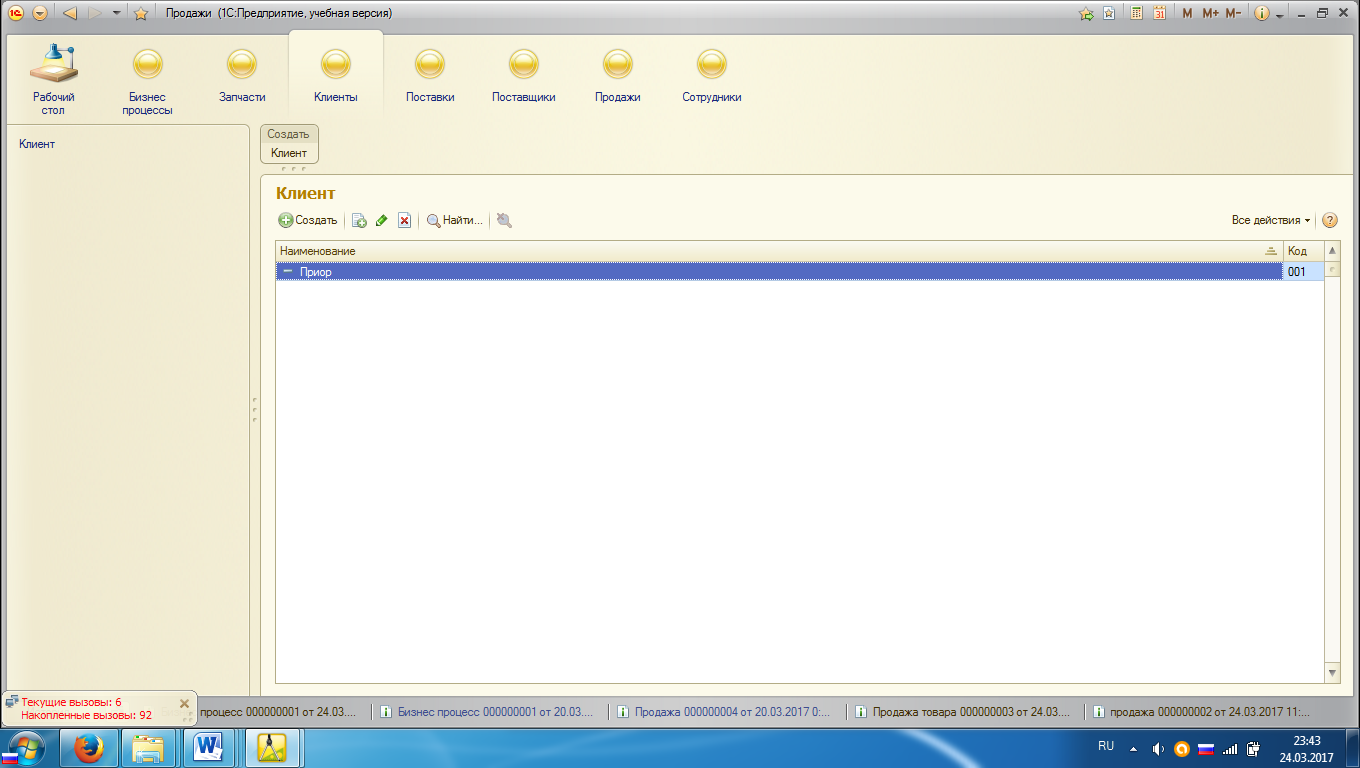
Task: Open the Клиент link in navigation panel
Action: [37, 144]
